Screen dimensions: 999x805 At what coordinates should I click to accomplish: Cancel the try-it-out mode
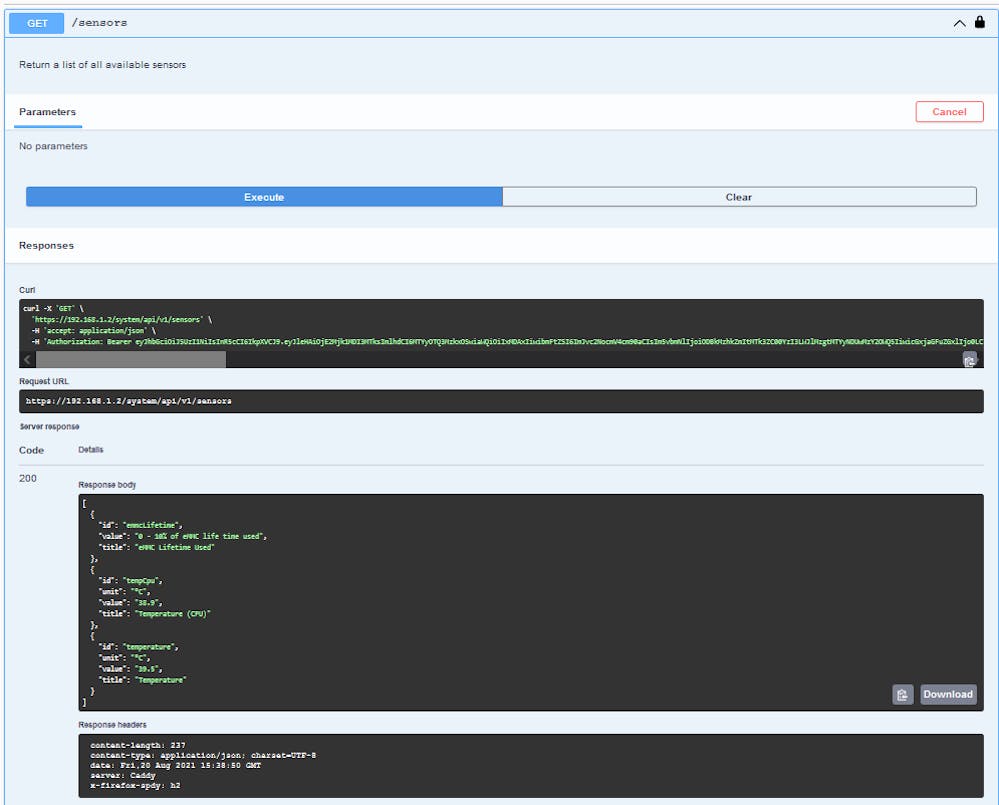(948, 112)
